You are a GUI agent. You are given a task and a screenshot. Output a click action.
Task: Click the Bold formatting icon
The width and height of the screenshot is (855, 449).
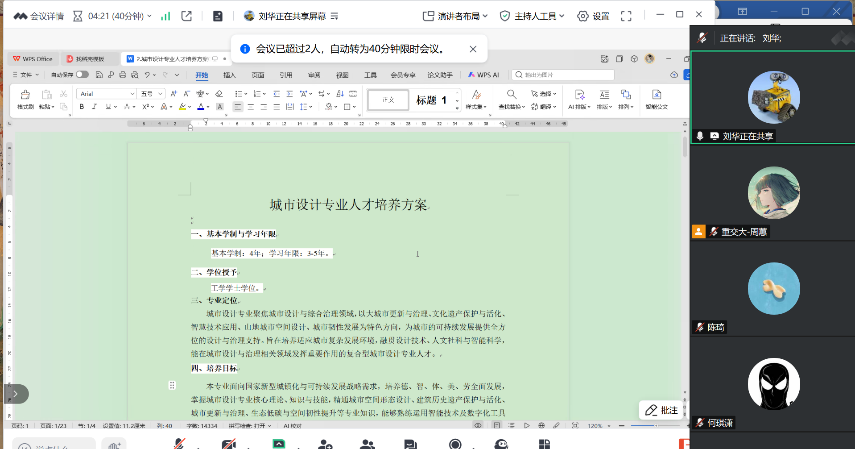pos(84,107)
